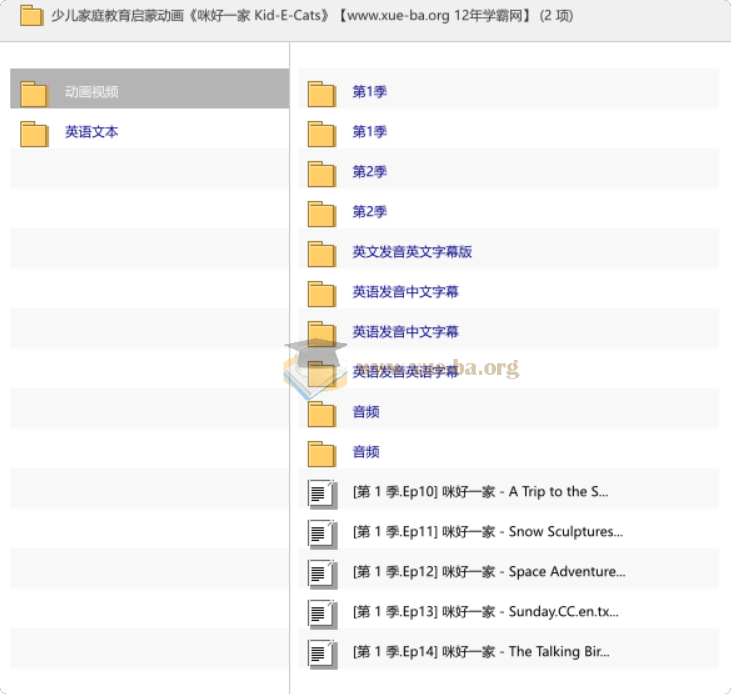
Task: Click the Ep12 Space Adventure document icon
Action: [x=321, y=573]
